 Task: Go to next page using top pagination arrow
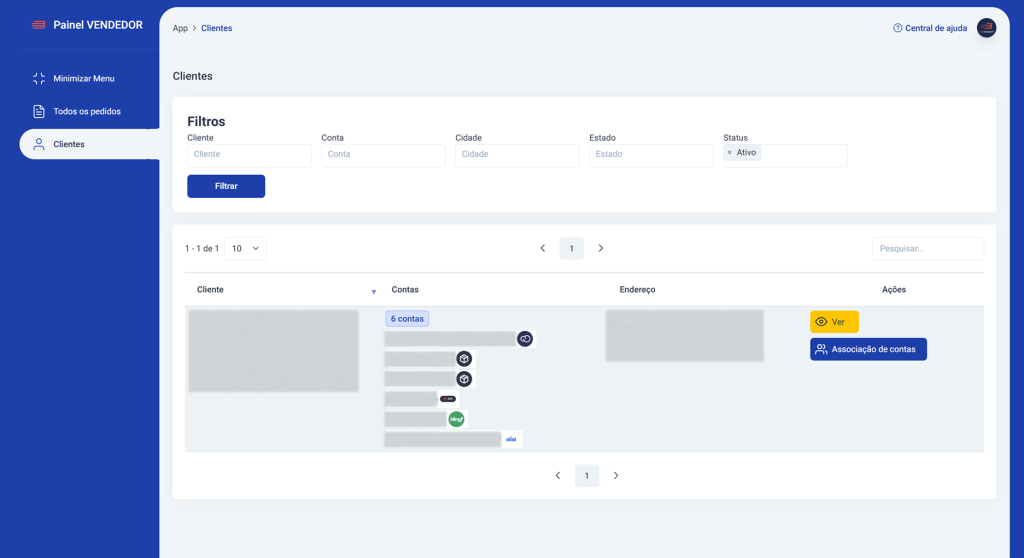tap(600, 248)
